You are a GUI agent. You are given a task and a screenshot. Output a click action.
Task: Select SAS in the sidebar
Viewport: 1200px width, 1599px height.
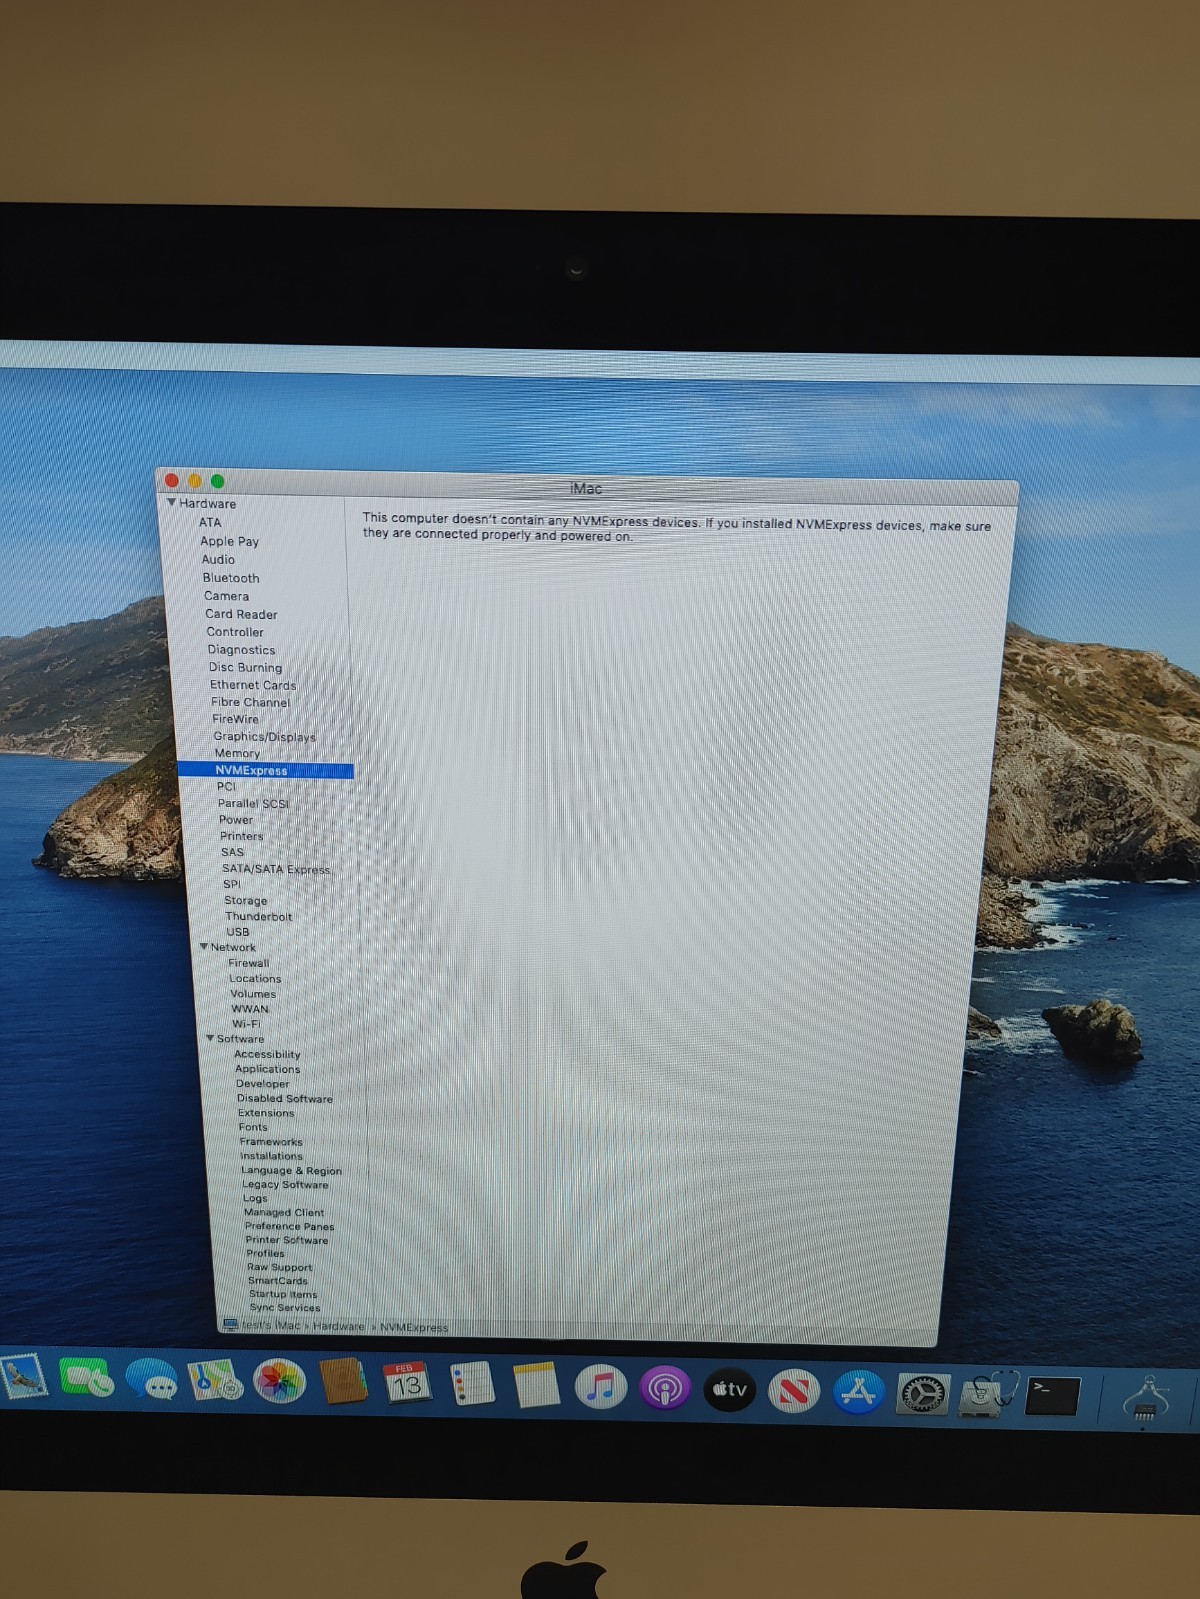coord(232,852)
